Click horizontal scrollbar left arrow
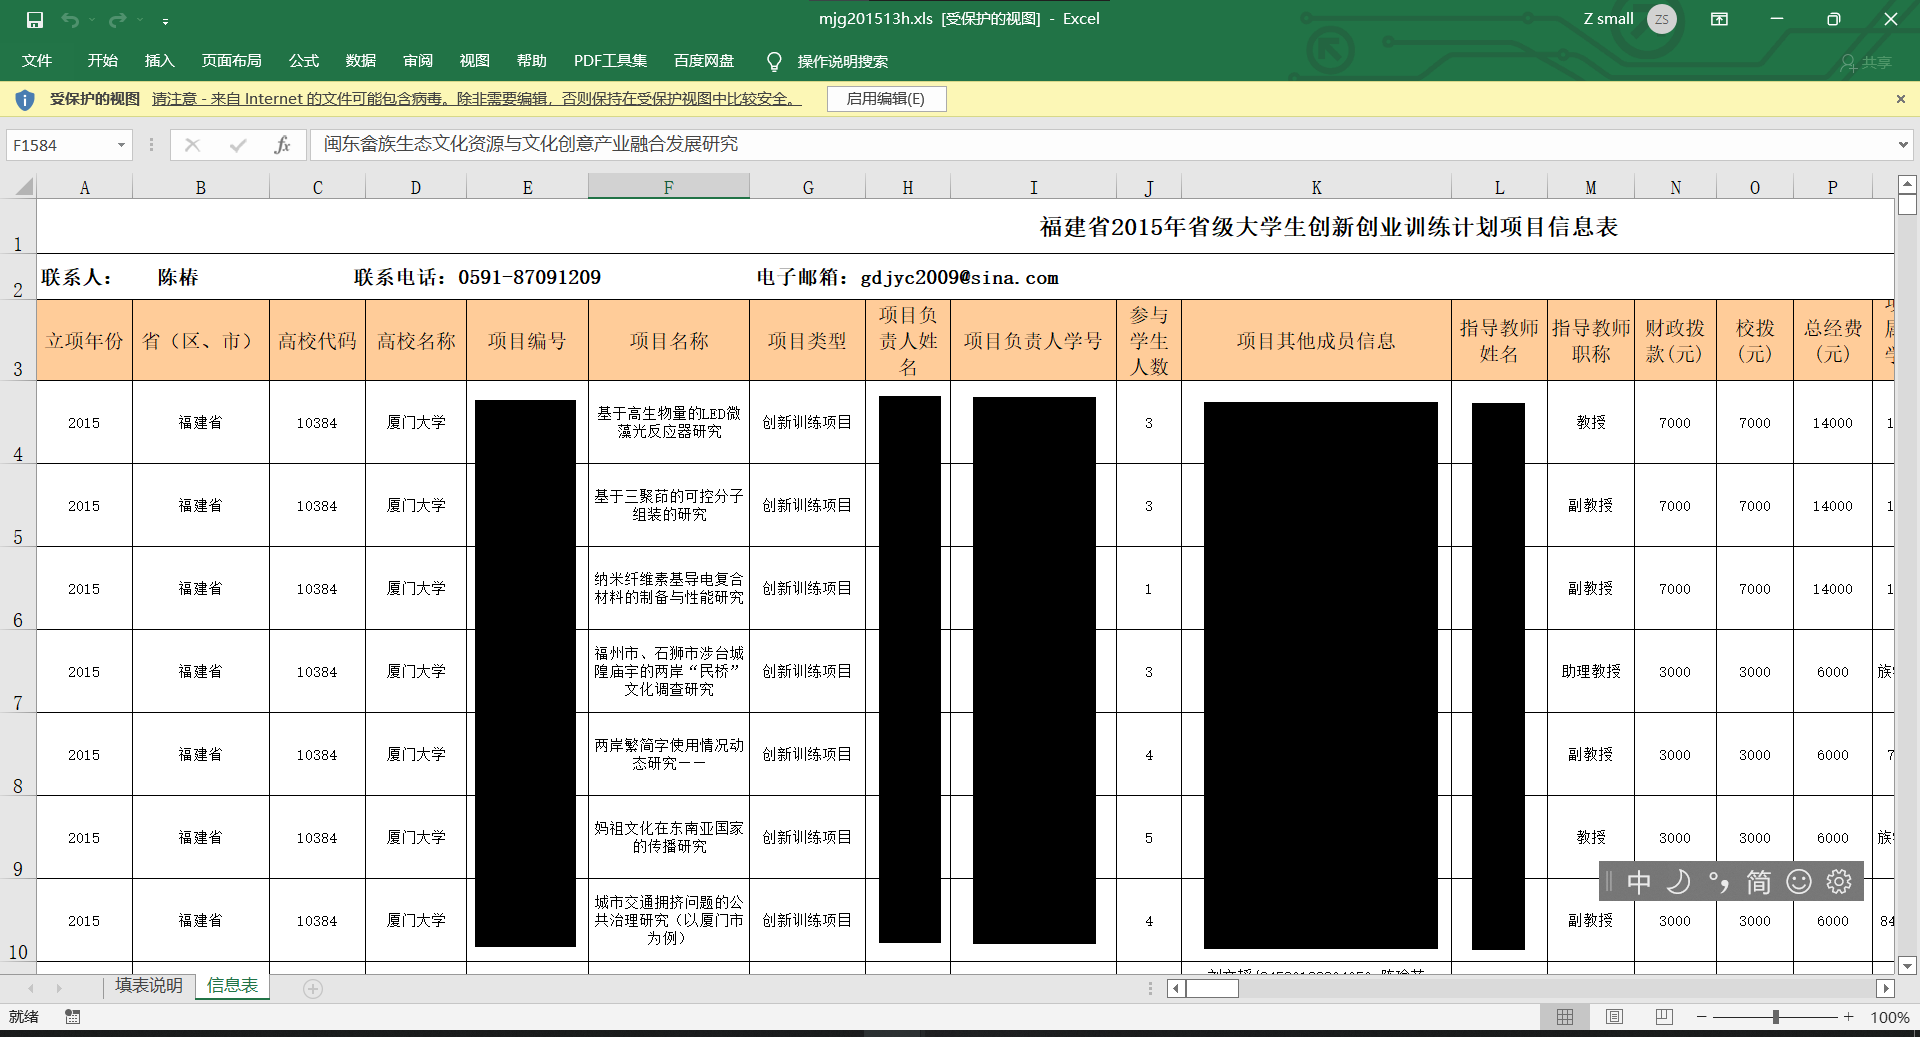The height and width of the screenshot is (1037, 1920). point(1177,988)
